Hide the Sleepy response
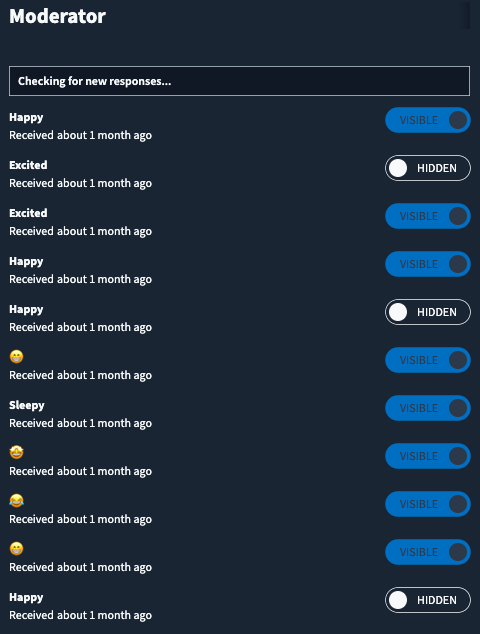480x634 pixels. [428, 408]
